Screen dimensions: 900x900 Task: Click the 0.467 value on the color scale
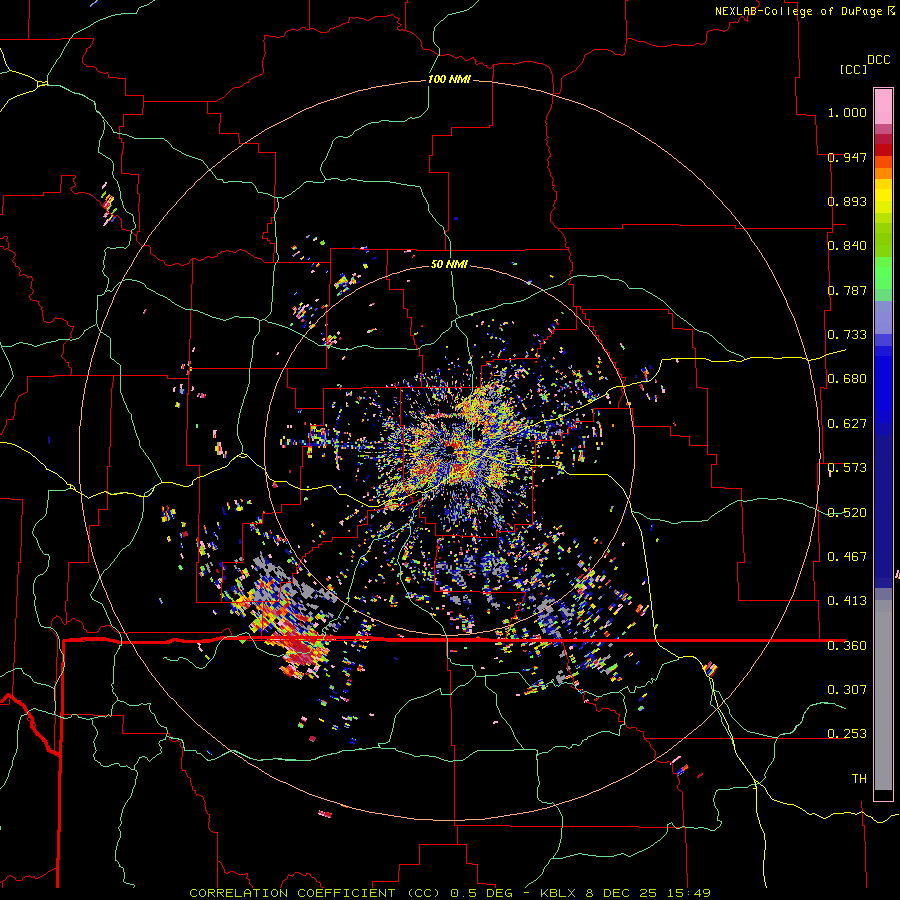(x=847, y=557)
